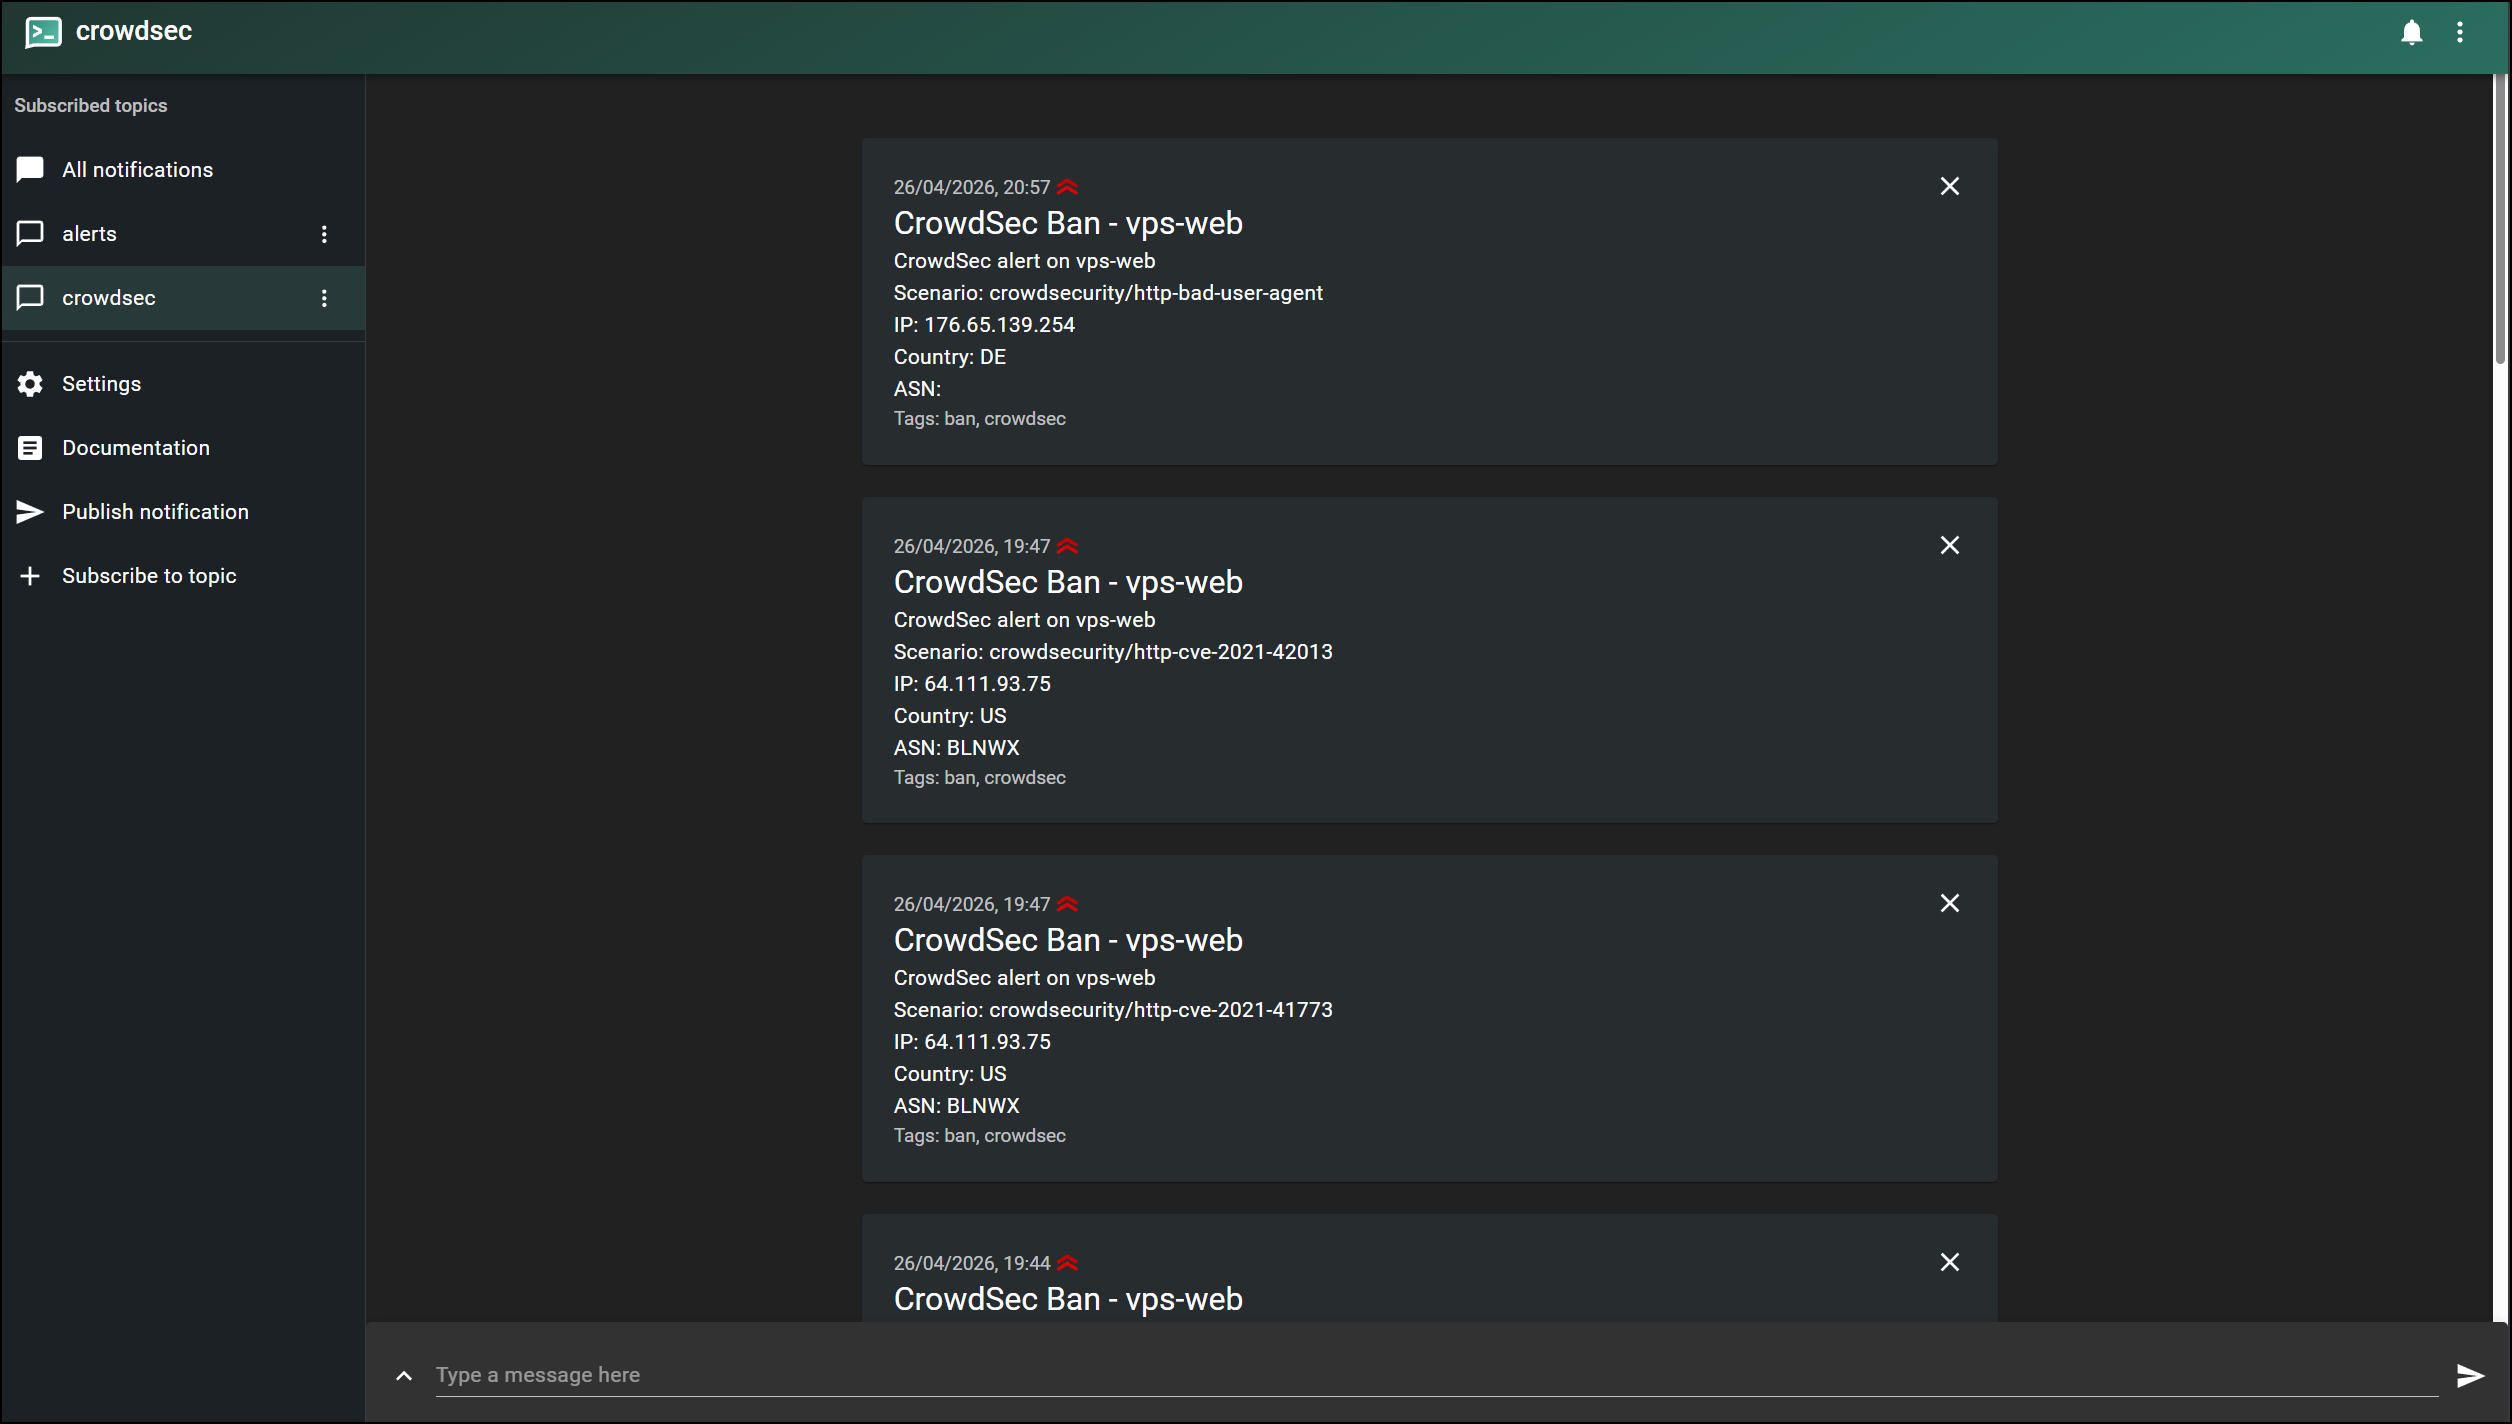Dismiss the http-cve-2021-41773 notification

tap(1949, 903)
